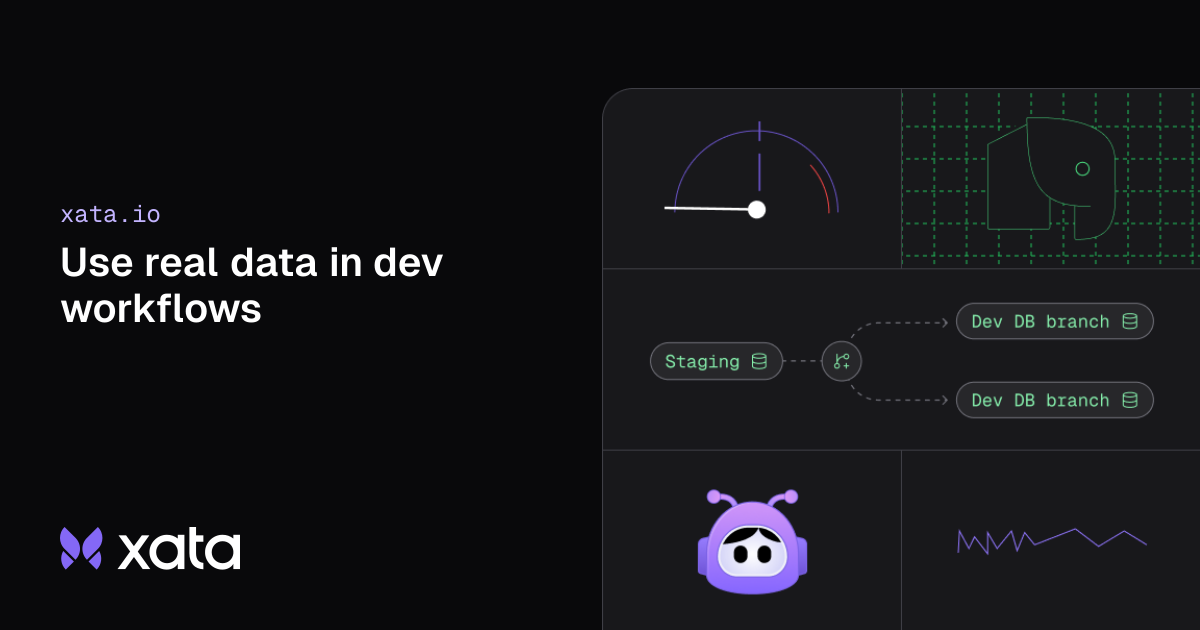This screenshot has width=1200, height=630.
Task: Select the Staging database pill
Action: click(x=716, y=361)
